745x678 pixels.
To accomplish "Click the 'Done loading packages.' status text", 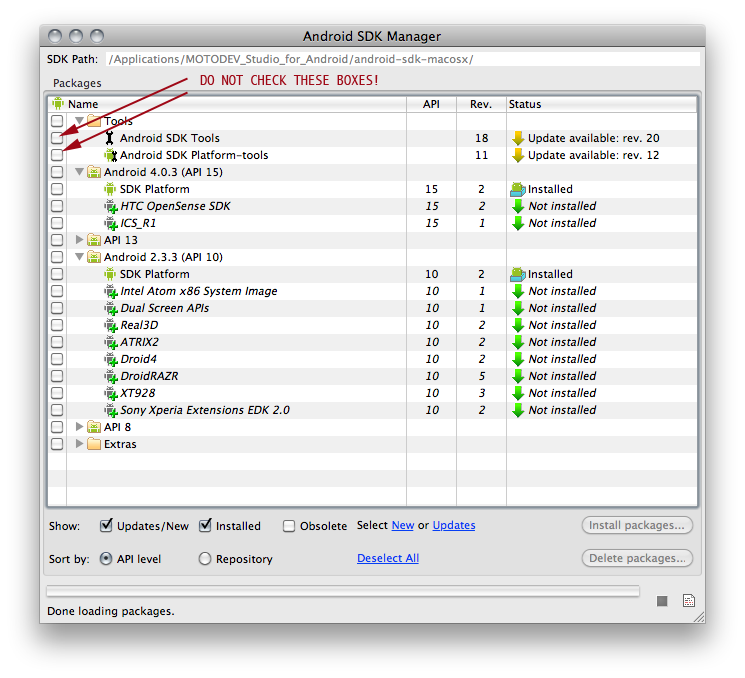I will click(x=111, y=611).
